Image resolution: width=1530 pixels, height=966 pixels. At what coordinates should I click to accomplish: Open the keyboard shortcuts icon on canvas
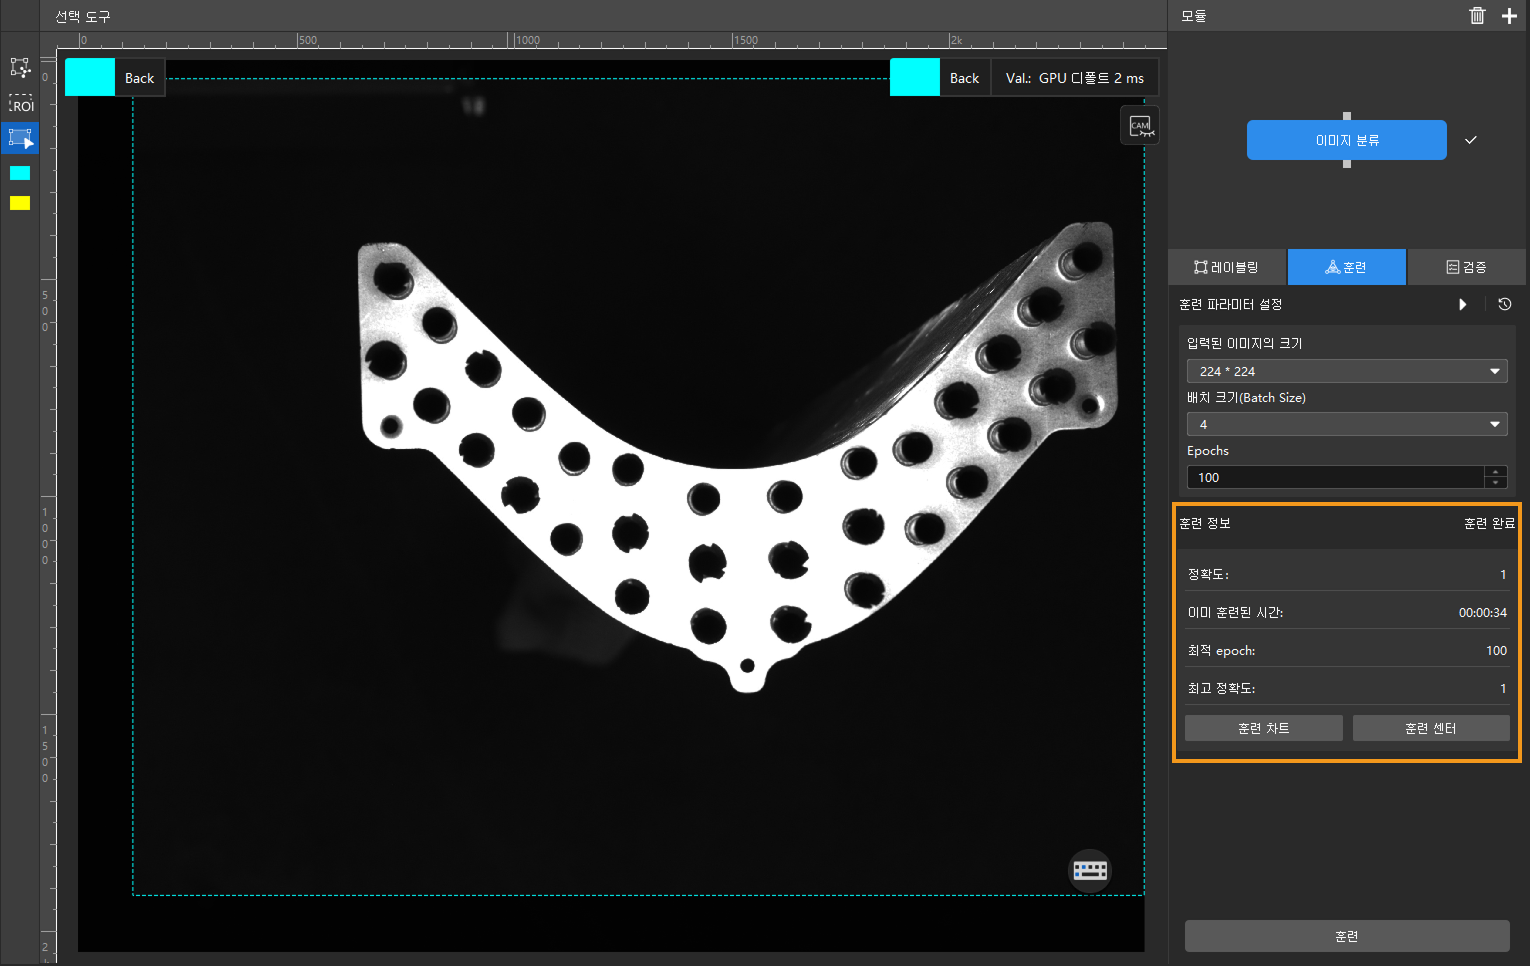pos(1090,870)
